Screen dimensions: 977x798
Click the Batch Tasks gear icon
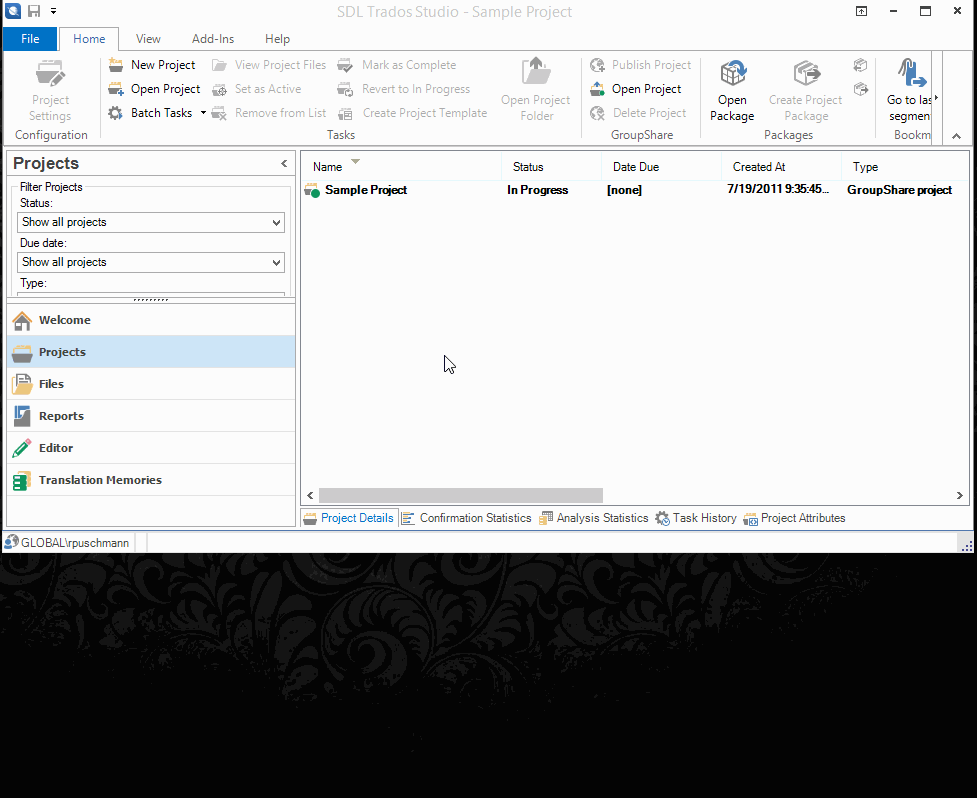click(x=115, y=113)
